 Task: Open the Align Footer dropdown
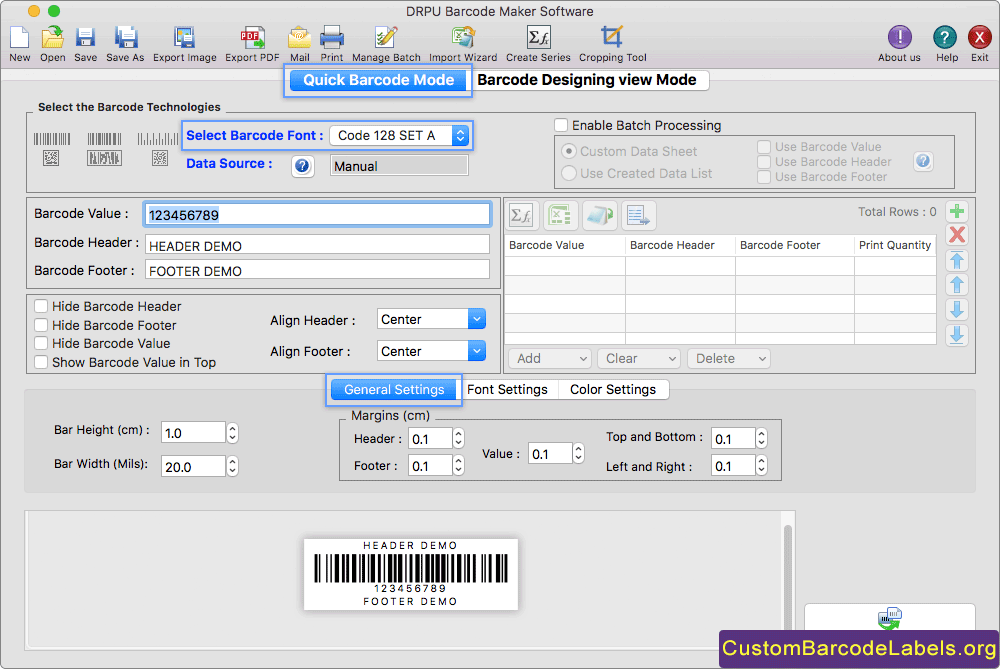[x=431, y=351]
